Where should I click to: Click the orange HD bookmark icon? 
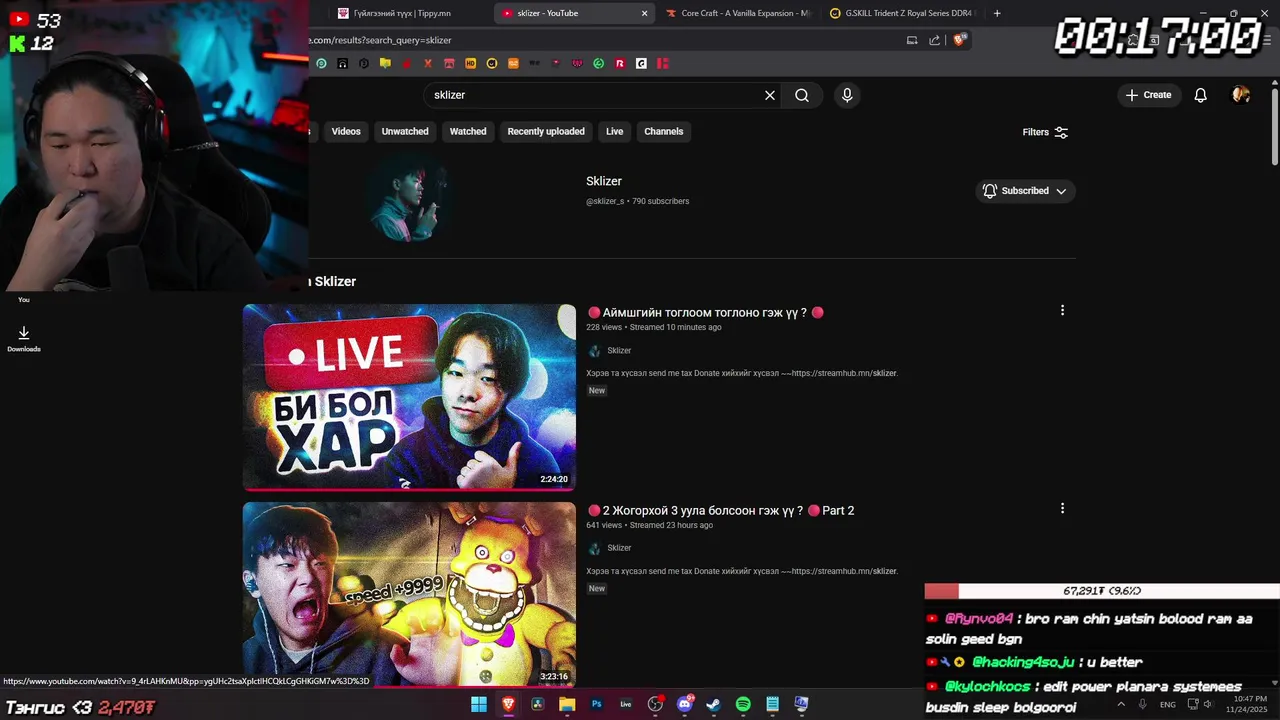click(470, 63)
